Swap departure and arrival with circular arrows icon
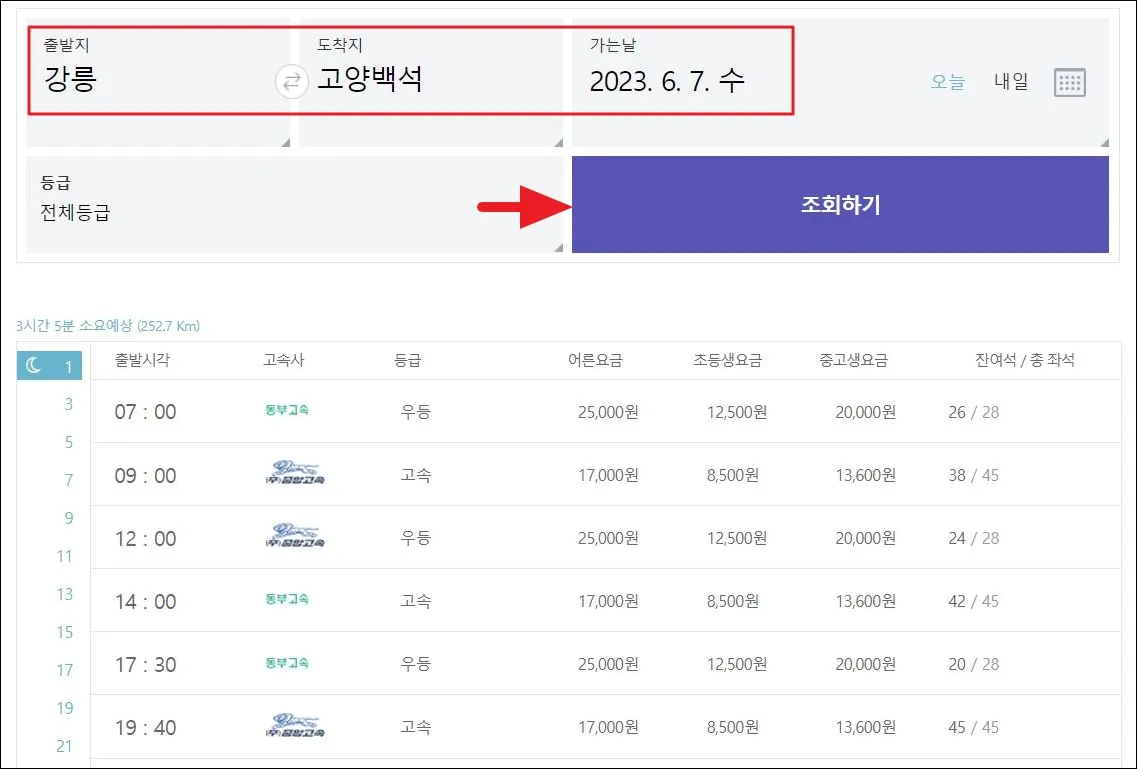1137x769 pixels. click(x=290, y=83)
